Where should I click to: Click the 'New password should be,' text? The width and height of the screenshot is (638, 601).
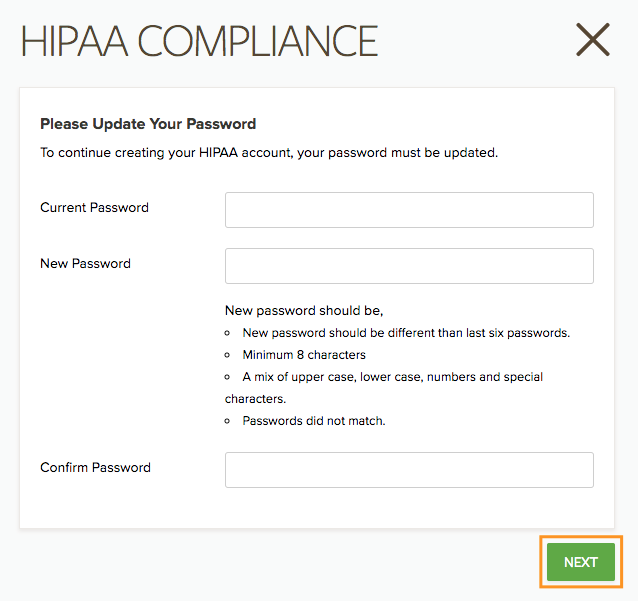click(304, 311)
